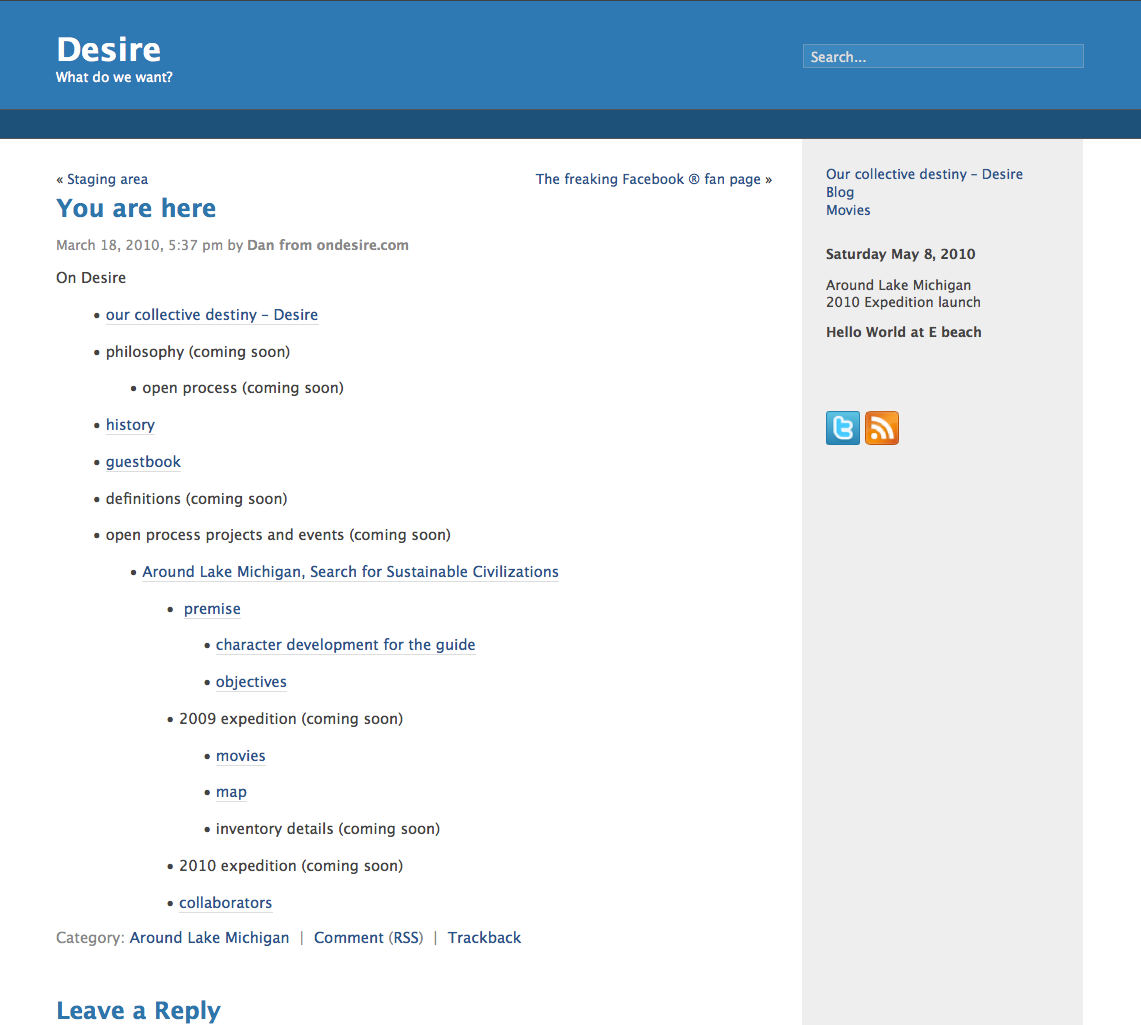The image size is (1141, 1025).
Task: Follow the our collective destiny – Desire list link
Action: click(x=212, y=315)
